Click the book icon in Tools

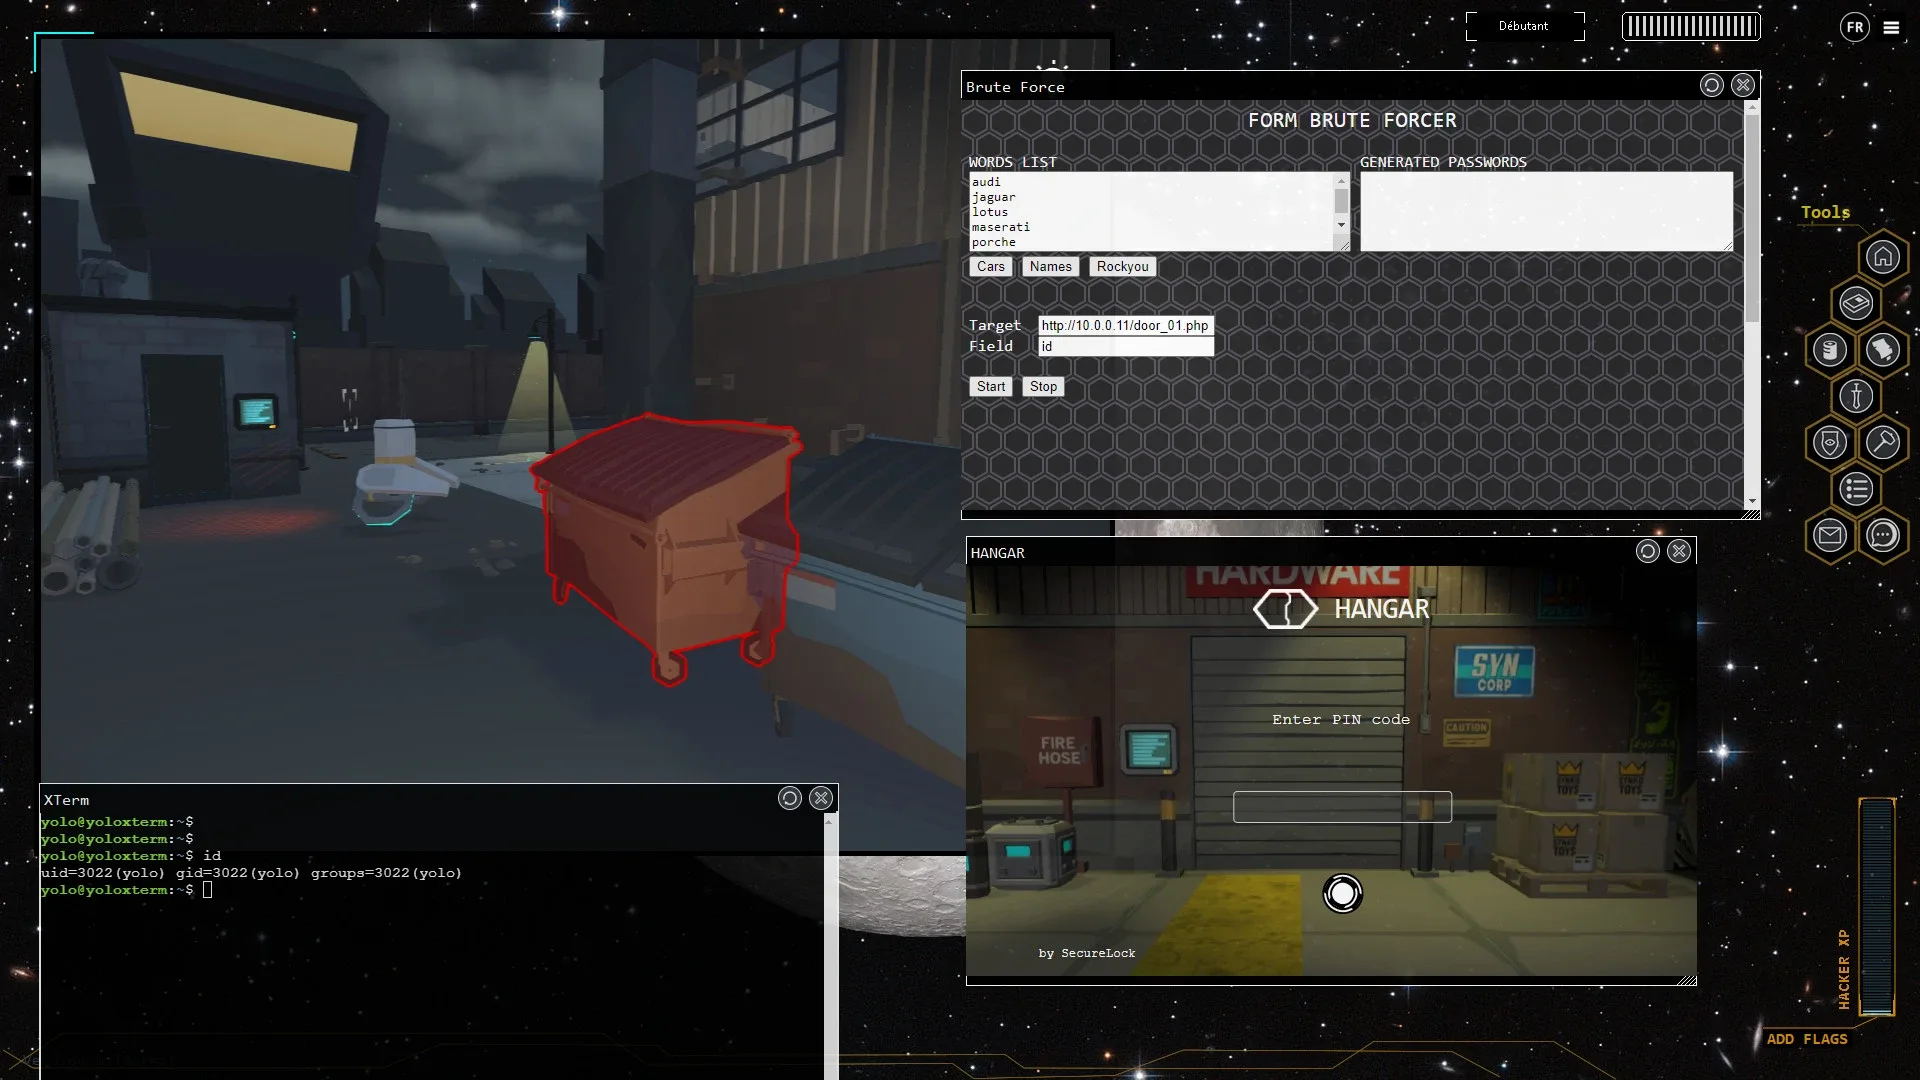tap(1856, 303)
